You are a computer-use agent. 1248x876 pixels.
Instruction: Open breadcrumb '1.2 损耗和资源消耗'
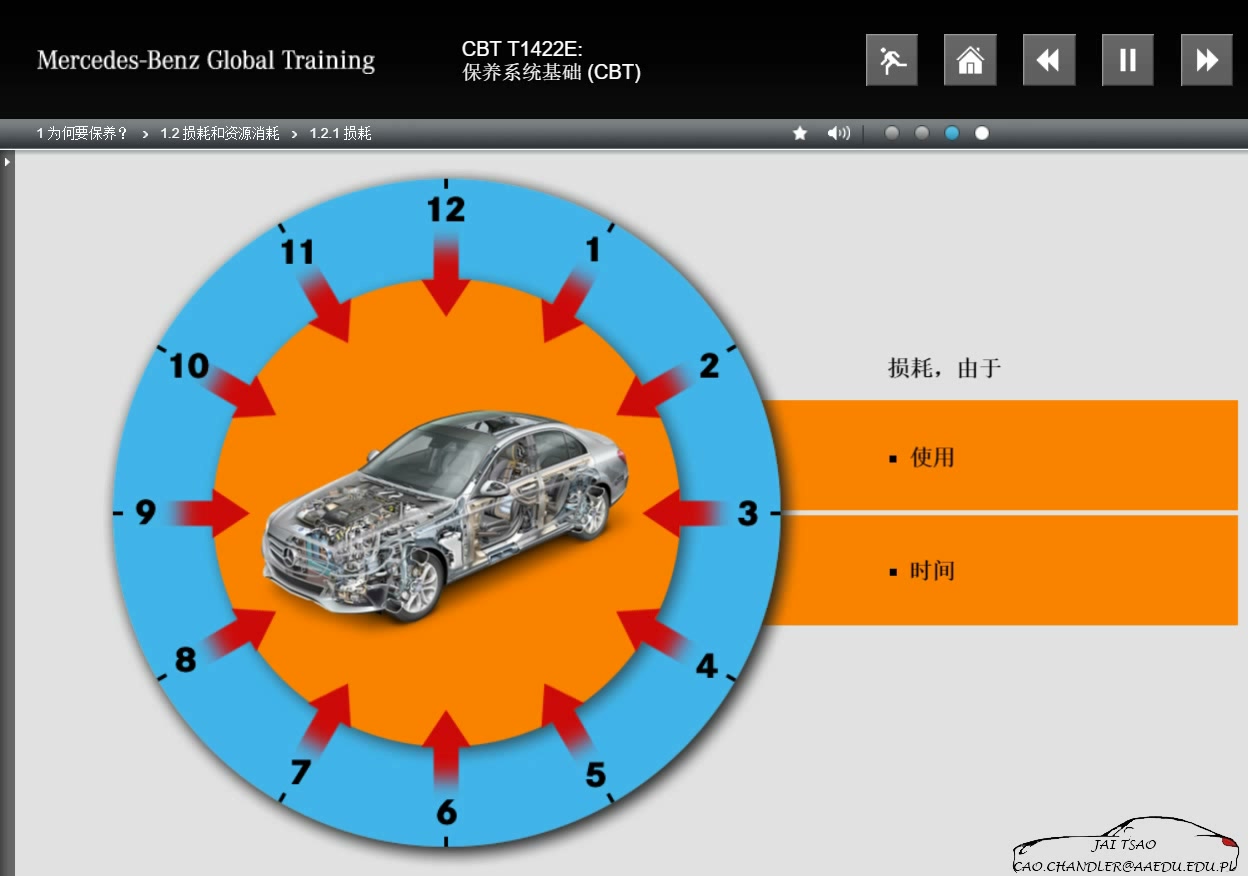[220, 133]
